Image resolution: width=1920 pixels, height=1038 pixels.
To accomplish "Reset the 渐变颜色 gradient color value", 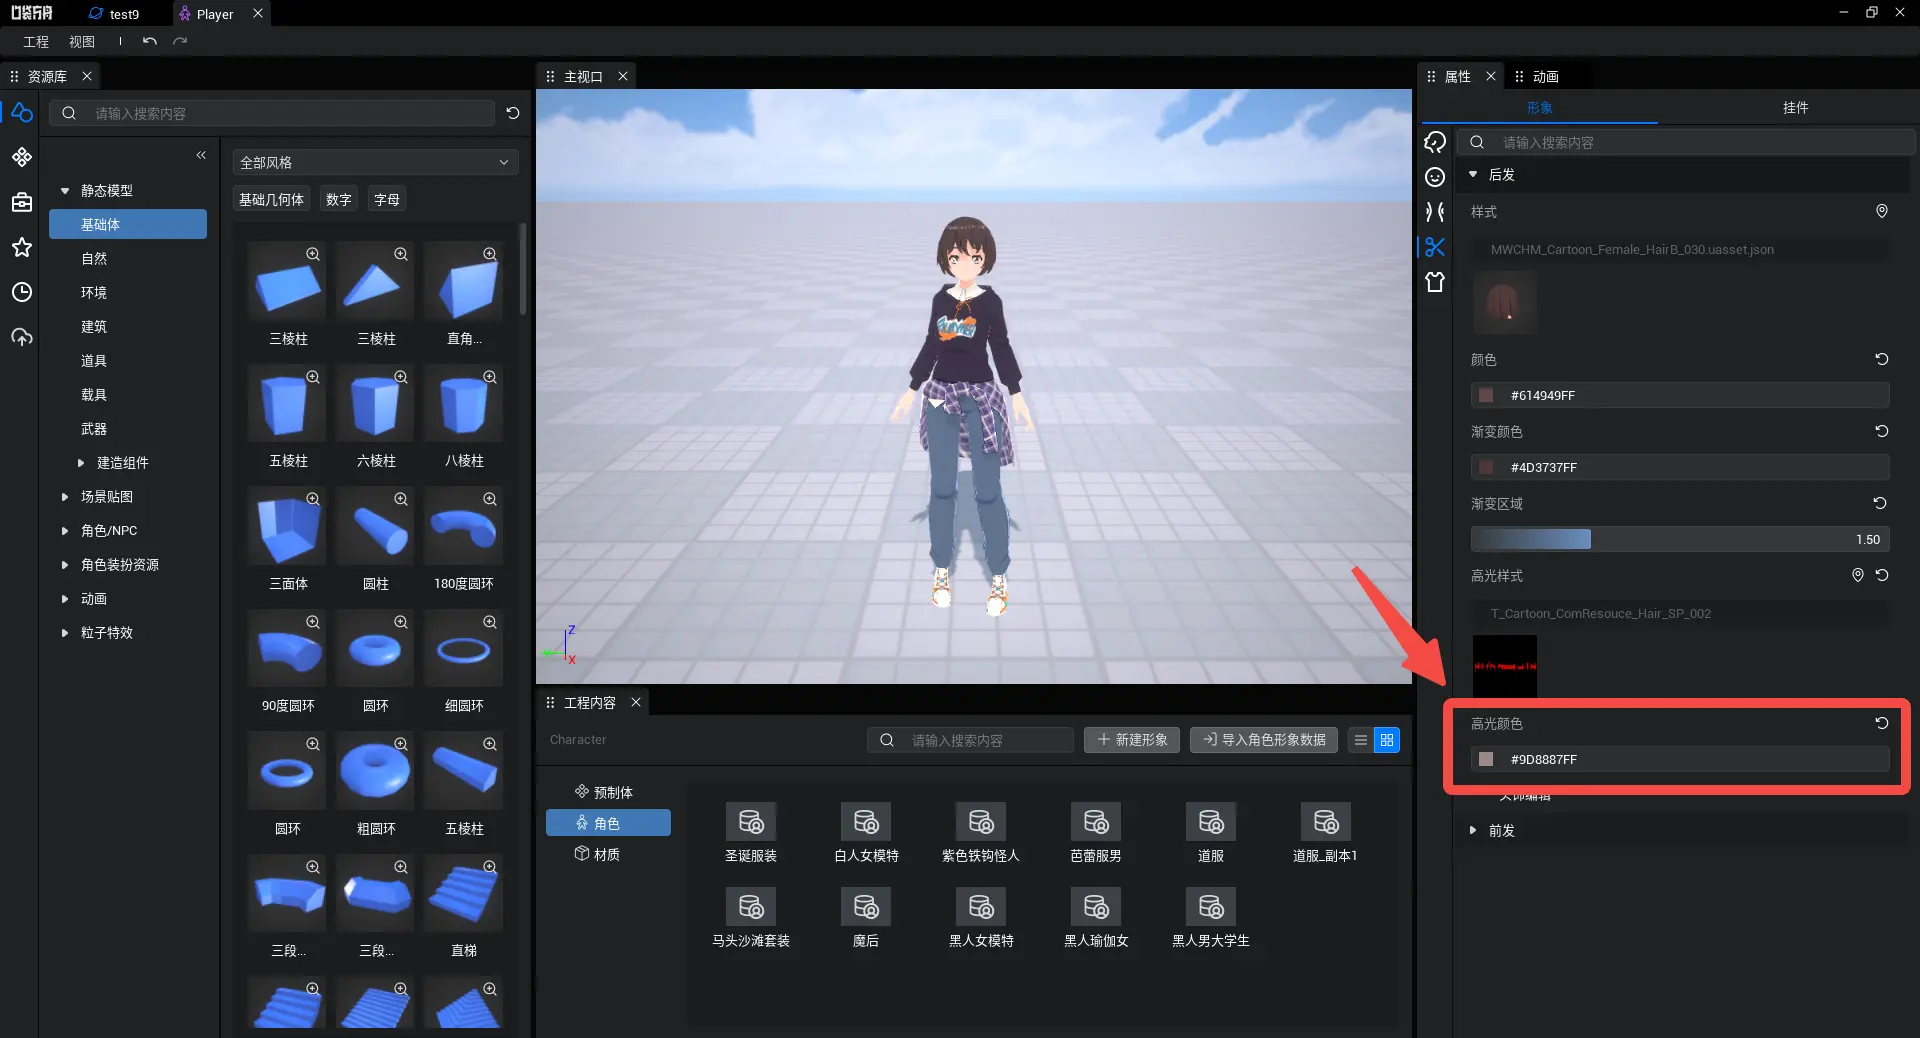I will (1881, 431).
